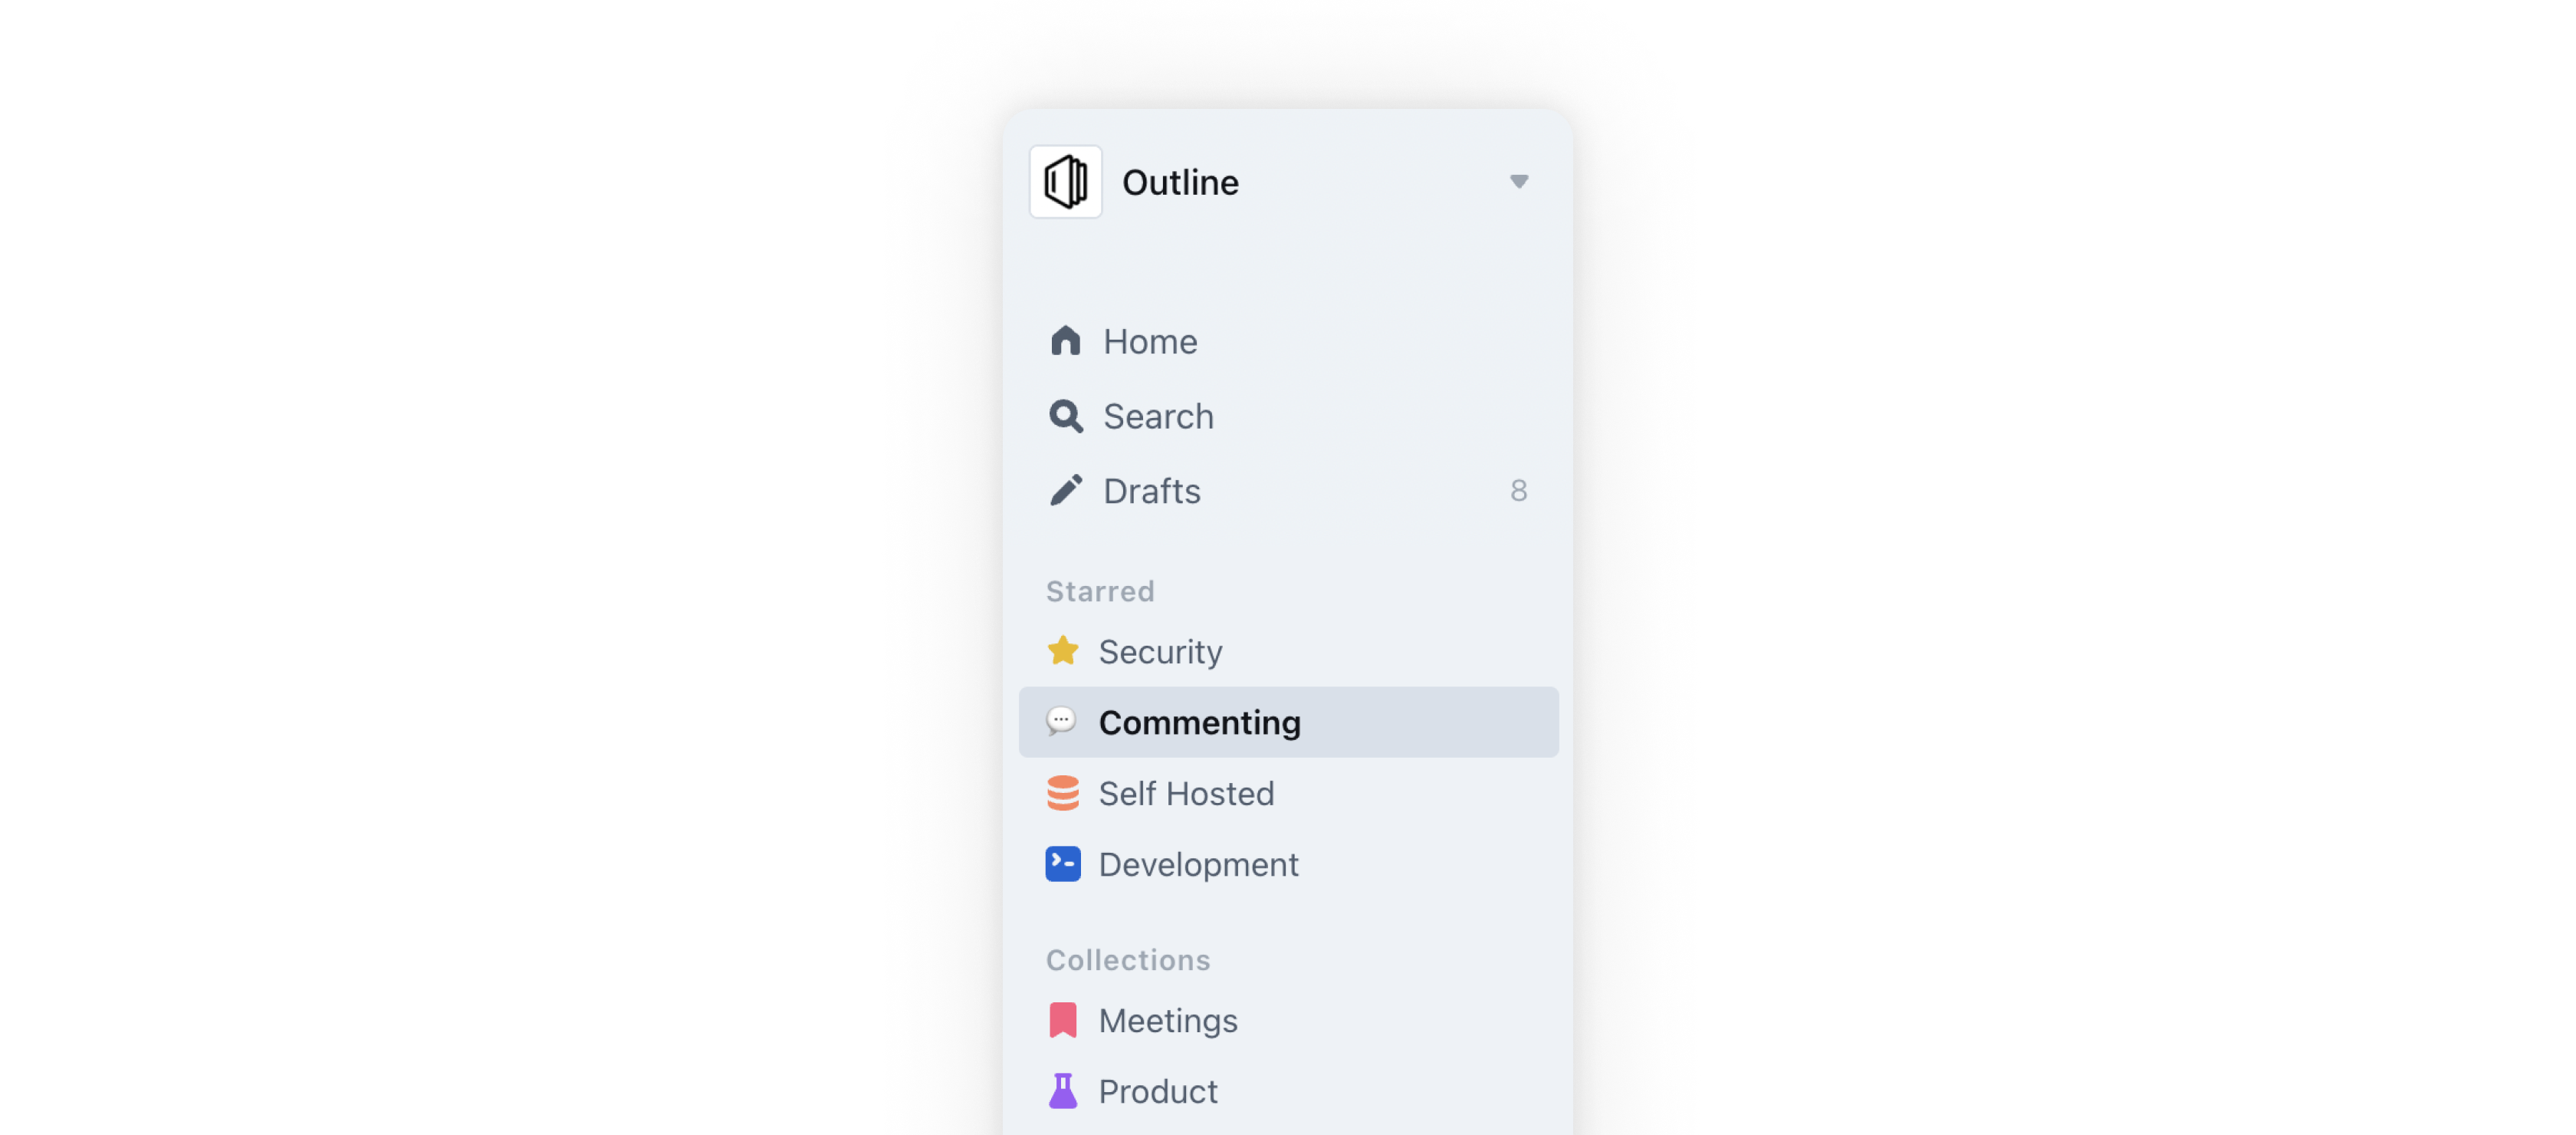This screenshot has width=2576, height=1135.
Task: Open the Outline workspace dropdown
Action: [x=1519, y=181]
